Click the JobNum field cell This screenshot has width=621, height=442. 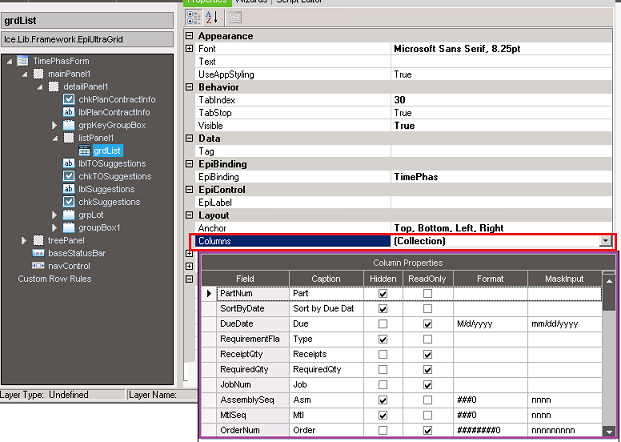[253, 385]
